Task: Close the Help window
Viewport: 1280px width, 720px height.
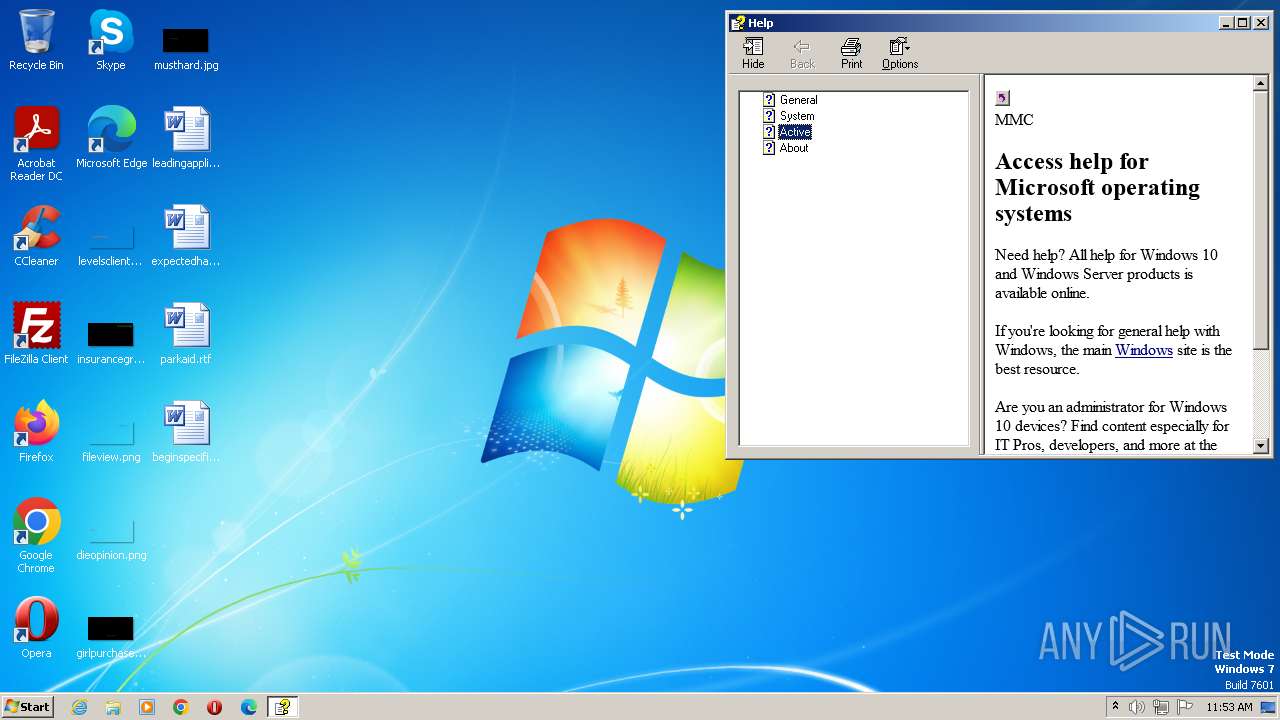Action: (x=1261, y=23)
